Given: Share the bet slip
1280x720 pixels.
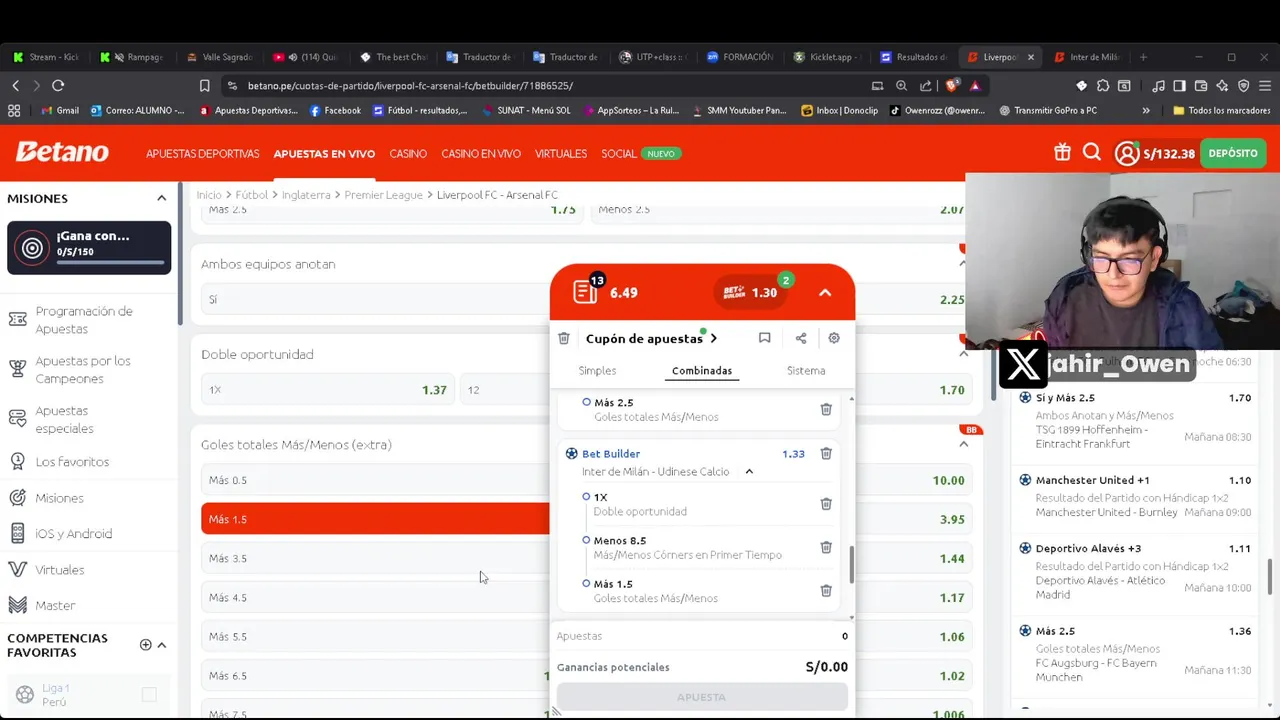Looking at the screenshot, I should pos(801,338).
